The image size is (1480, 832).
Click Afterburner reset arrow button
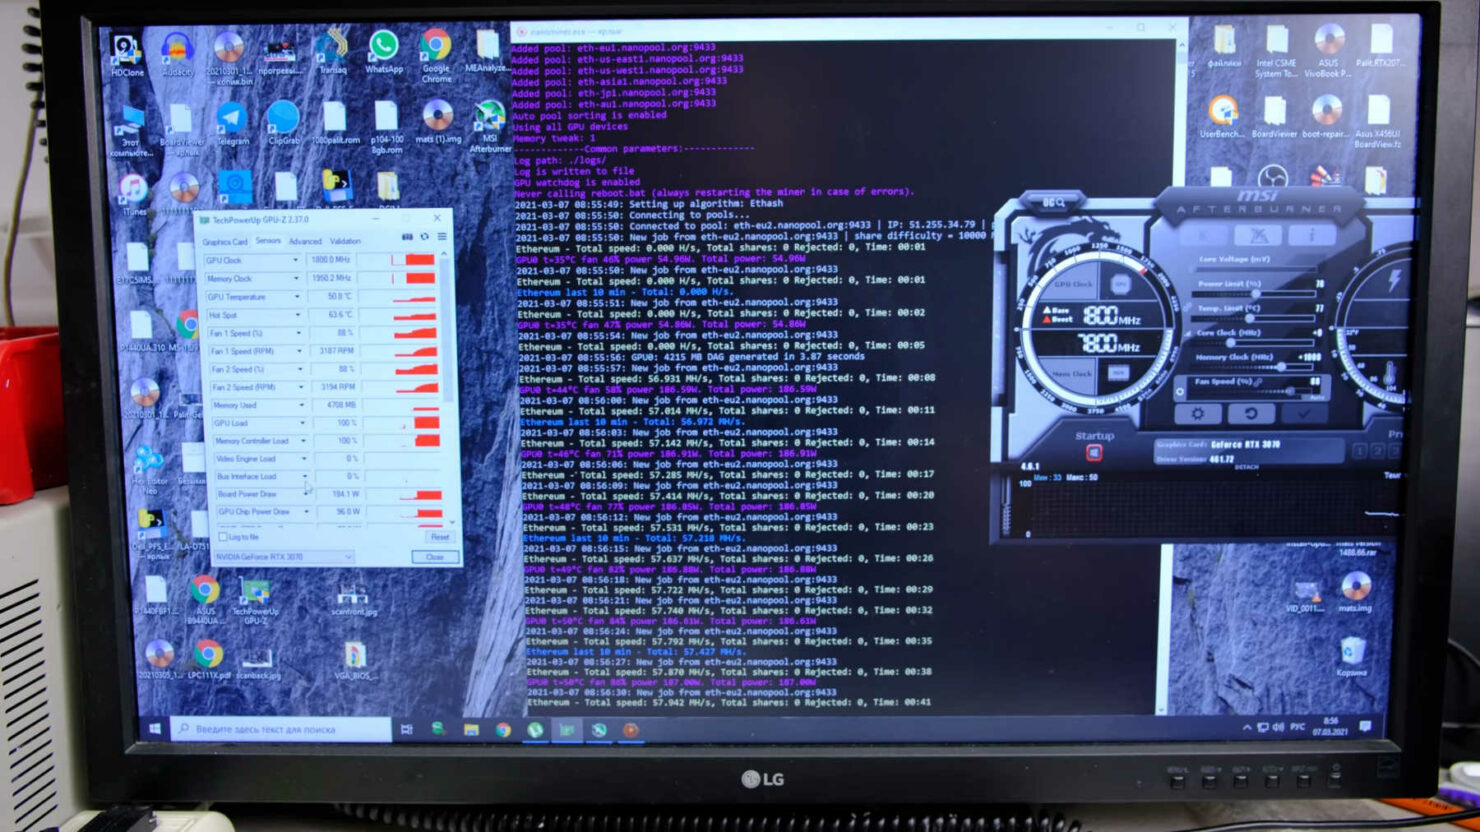pyautogui.click(x=1250, y=413)
